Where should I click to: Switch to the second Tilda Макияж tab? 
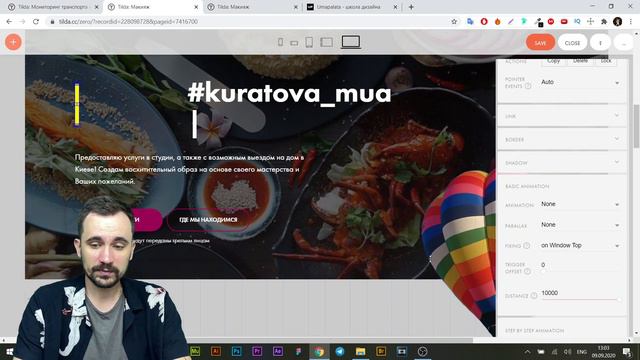pos(153,7)
